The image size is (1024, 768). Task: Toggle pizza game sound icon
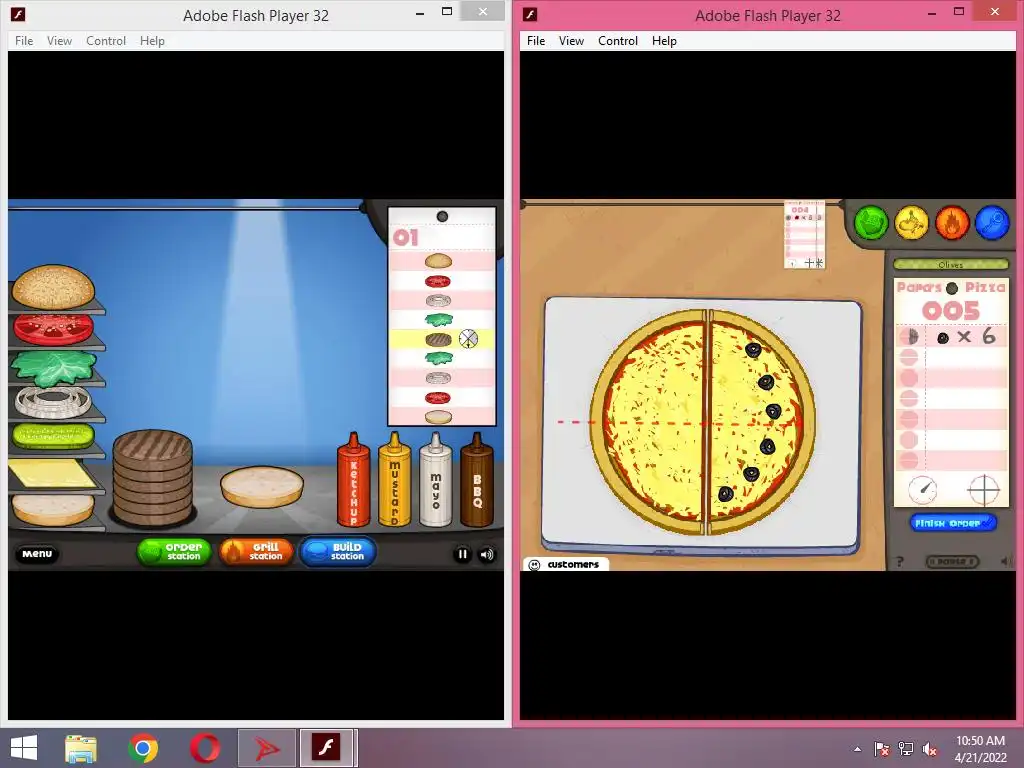point(1005,561)
